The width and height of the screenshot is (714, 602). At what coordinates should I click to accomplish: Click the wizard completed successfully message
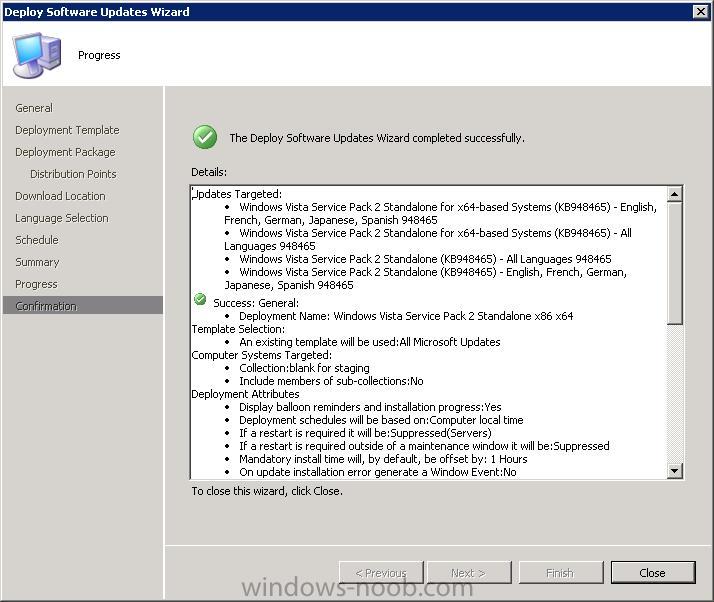point(377,138)
